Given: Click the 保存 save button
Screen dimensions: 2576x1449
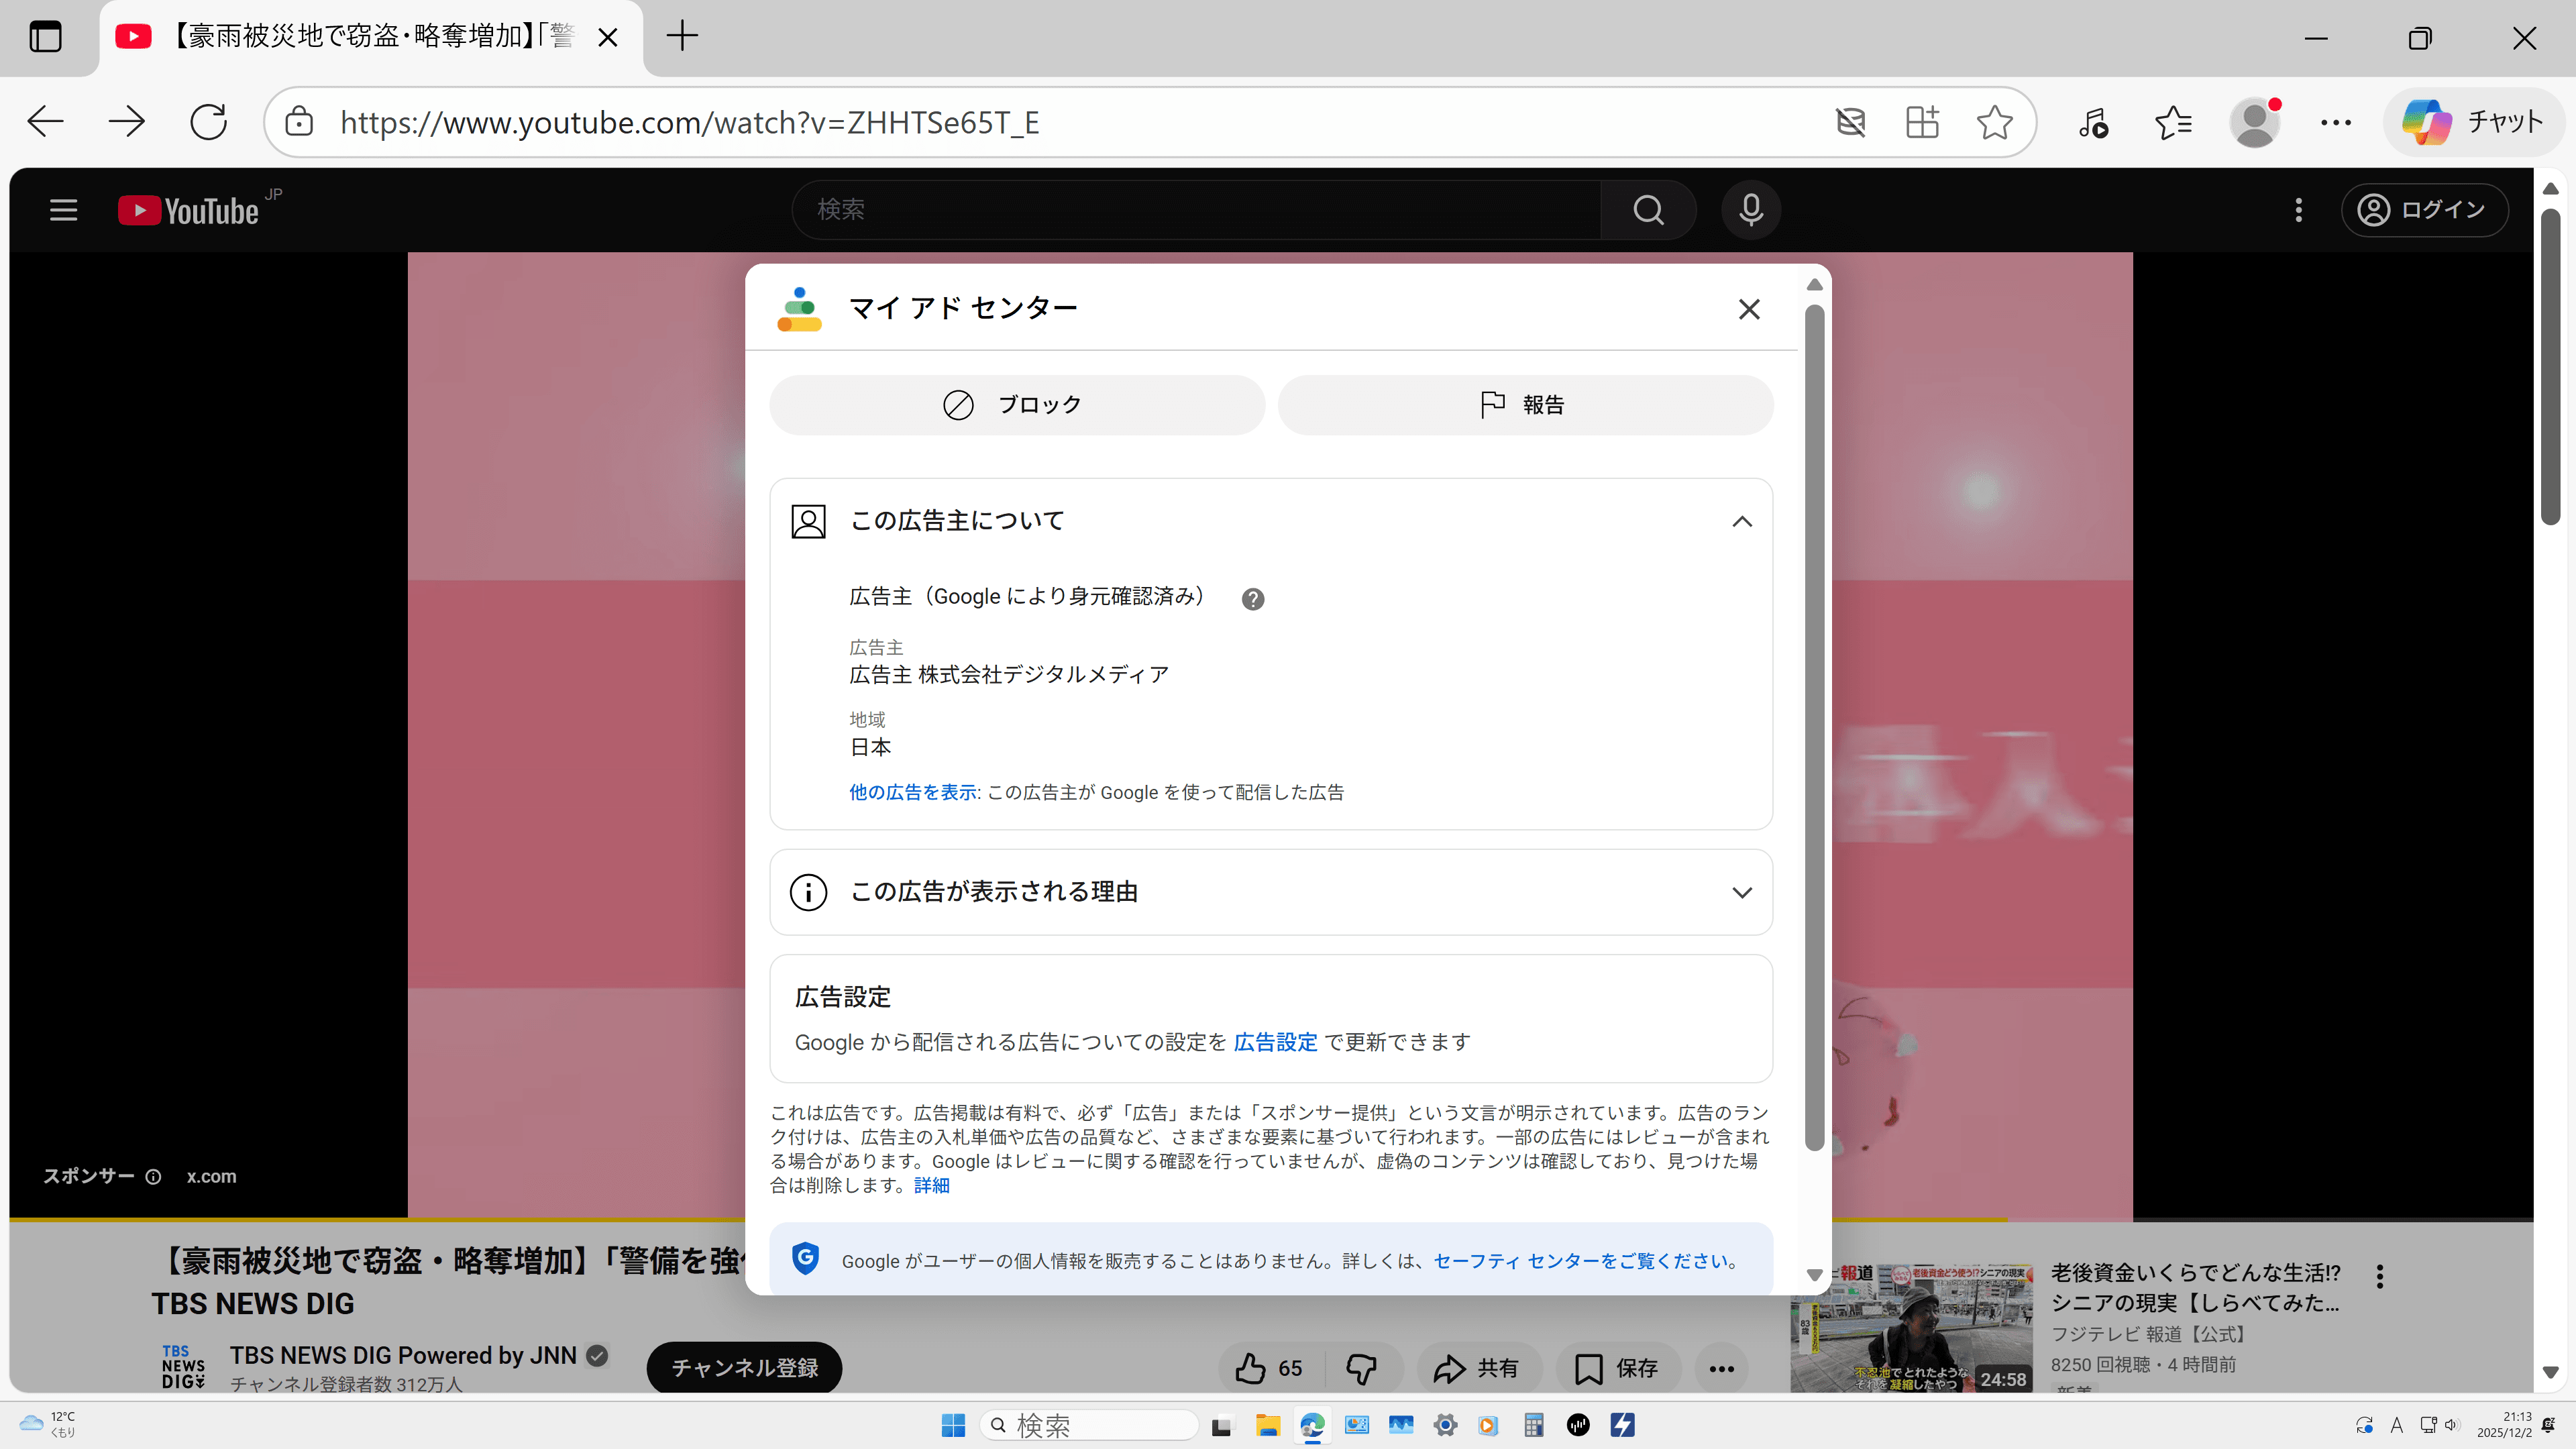Looking at the screenshot, I should 1617,1368.
